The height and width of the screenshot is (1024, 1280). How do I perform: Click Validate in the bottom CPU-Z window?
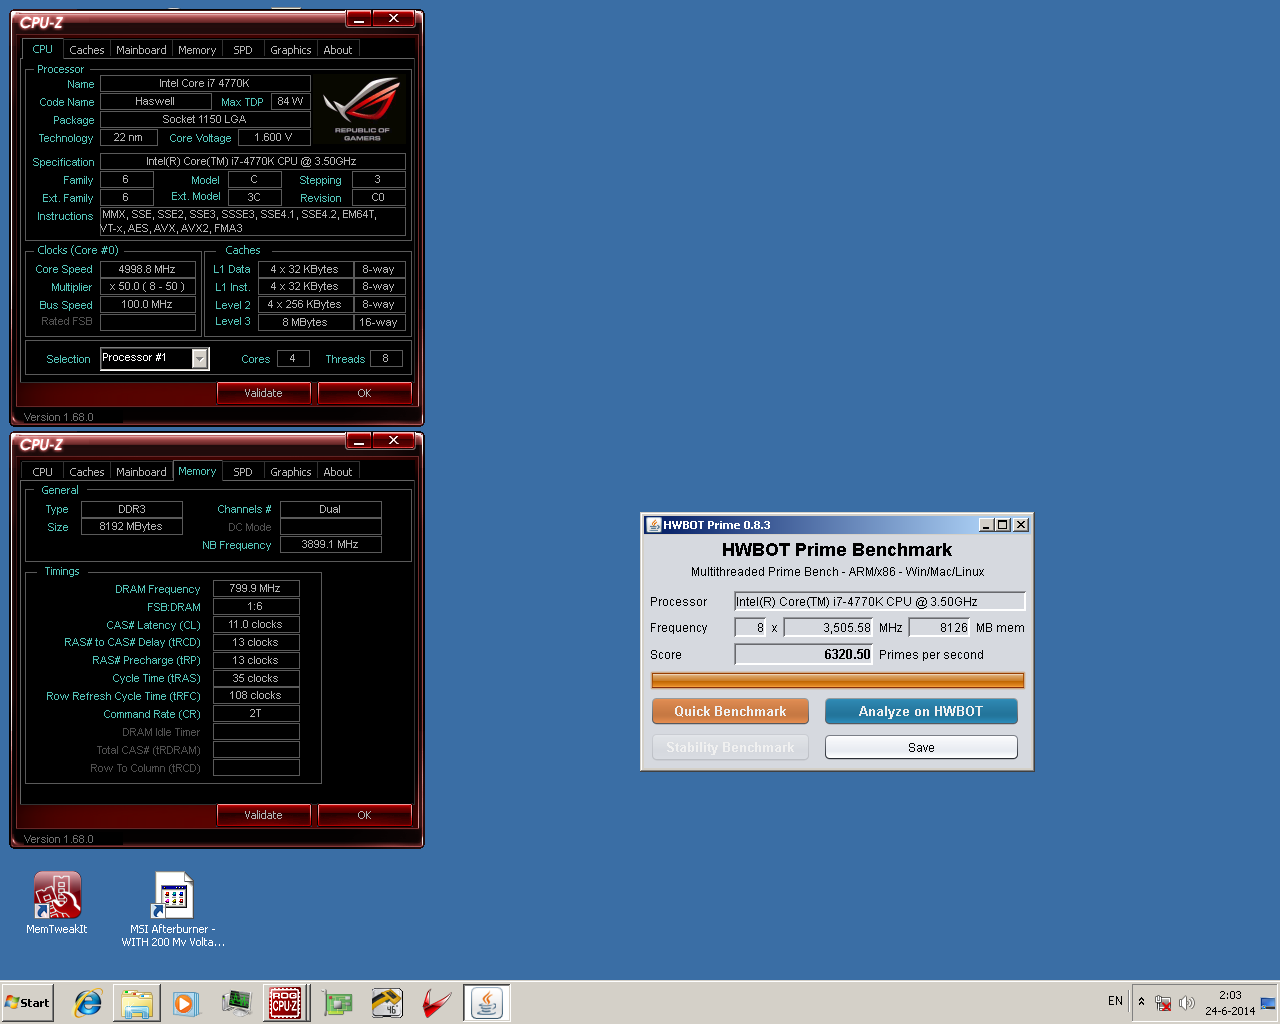[264, 815]
